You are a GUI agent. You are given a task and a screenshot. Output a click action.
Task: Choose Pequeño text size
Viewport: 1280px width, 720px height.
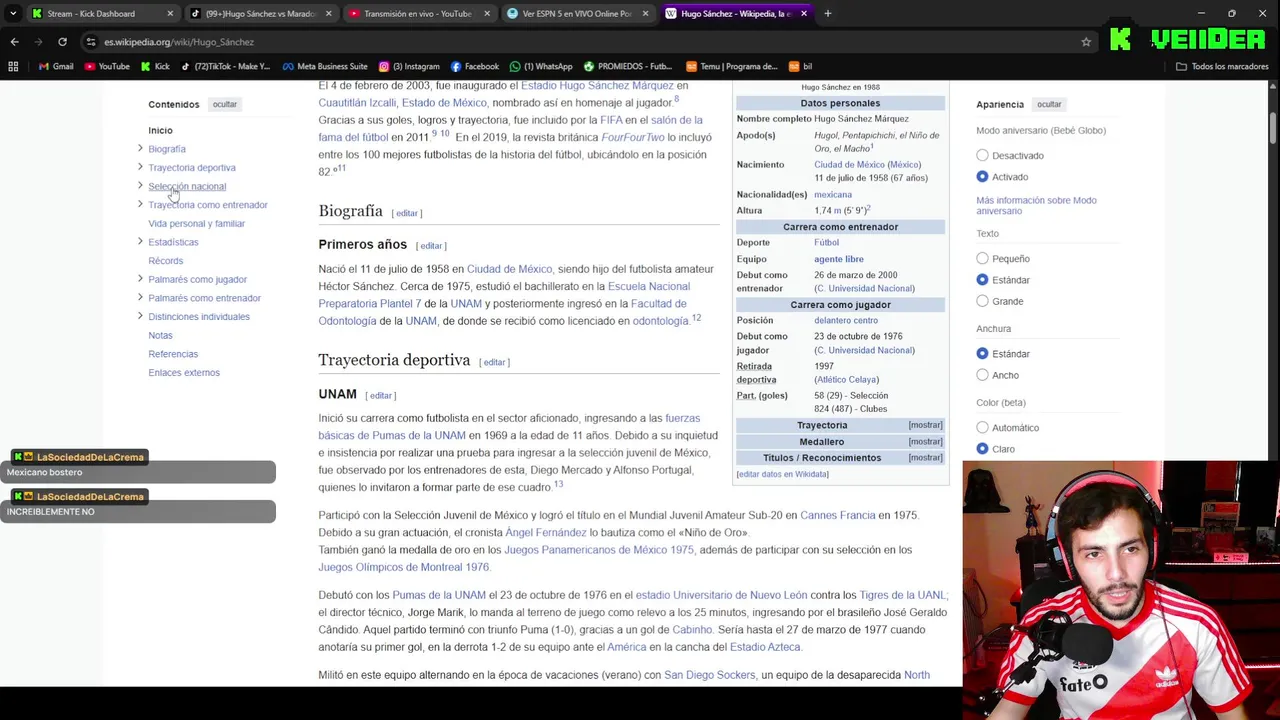(982, 259)
